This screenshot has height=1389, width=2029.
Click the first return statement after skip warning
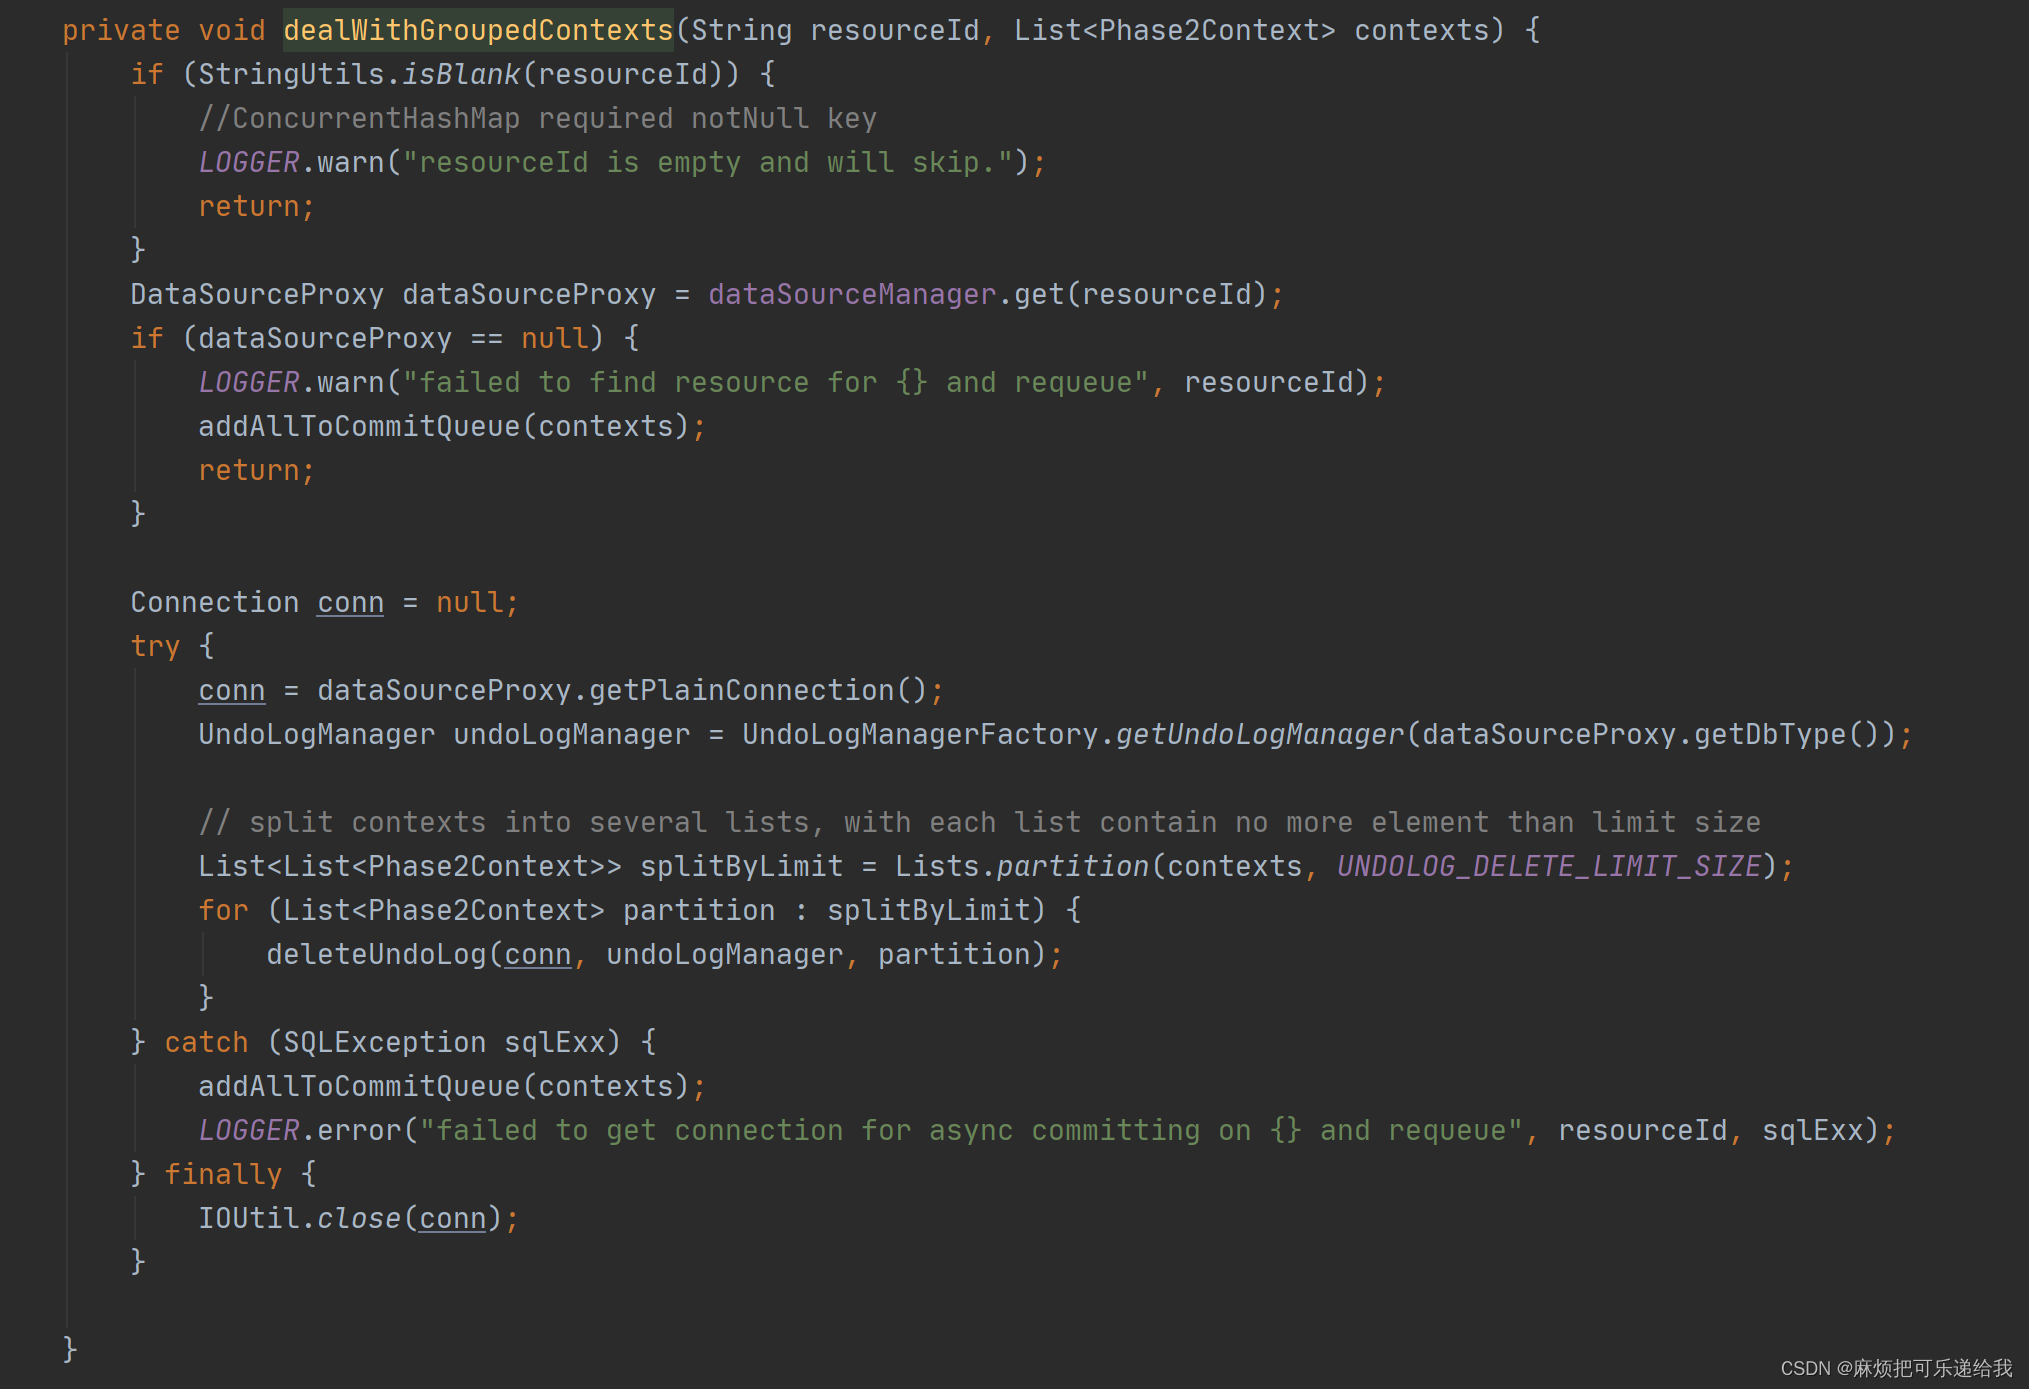coord(256,206)
